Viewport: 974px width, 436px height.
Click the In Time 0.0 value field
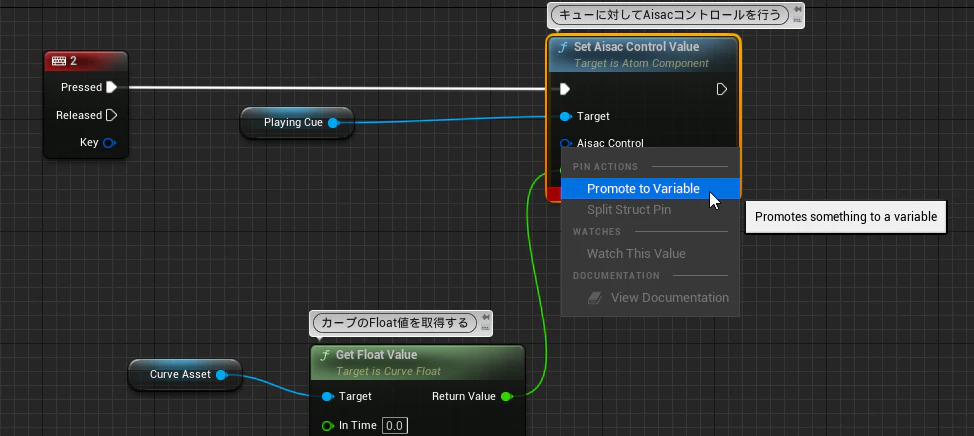394,425
